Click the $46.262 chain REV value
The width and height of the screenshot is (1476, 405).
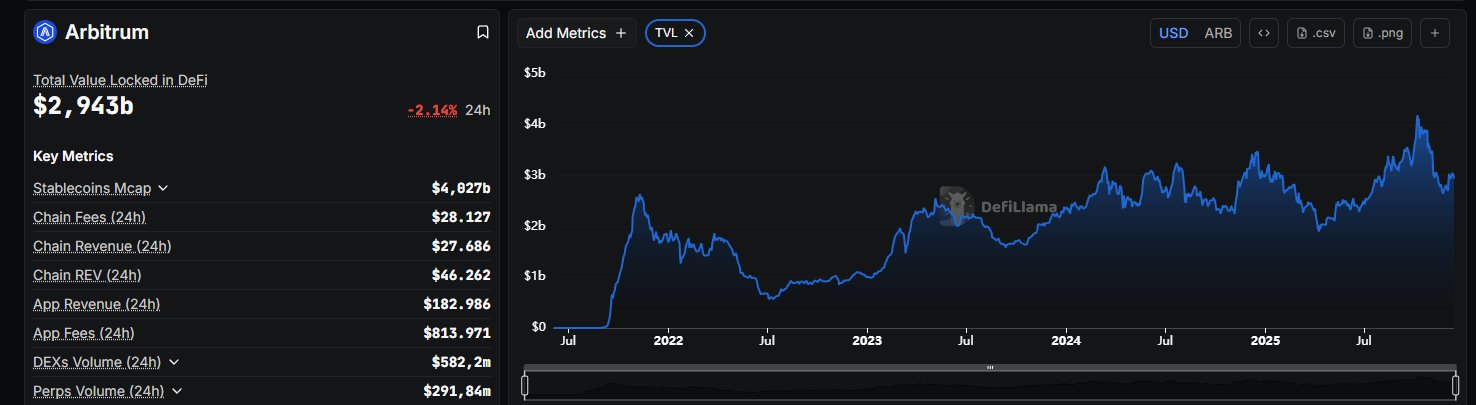click(461, 275)
